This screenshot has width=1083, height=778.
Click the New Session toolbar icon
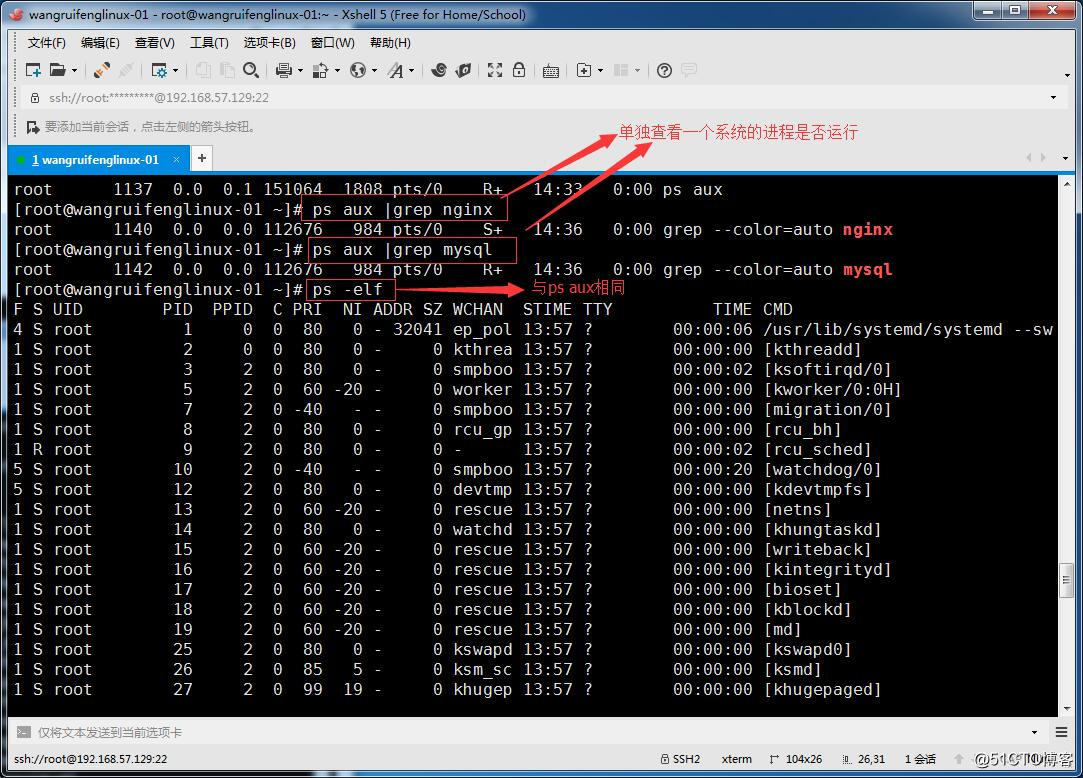click(33, 70)
